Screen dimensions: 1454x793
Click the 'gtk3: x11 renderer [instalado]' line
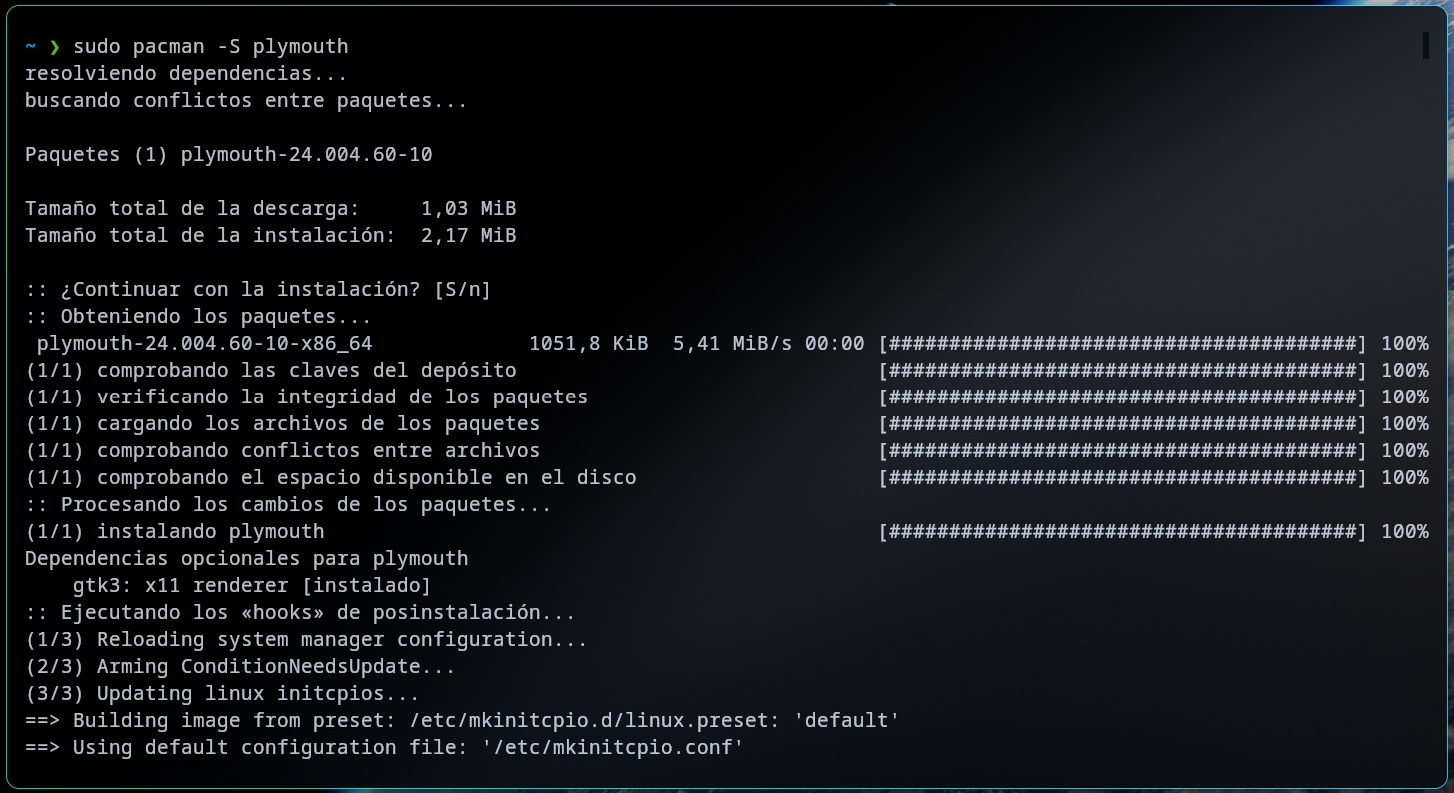[252, 585]
